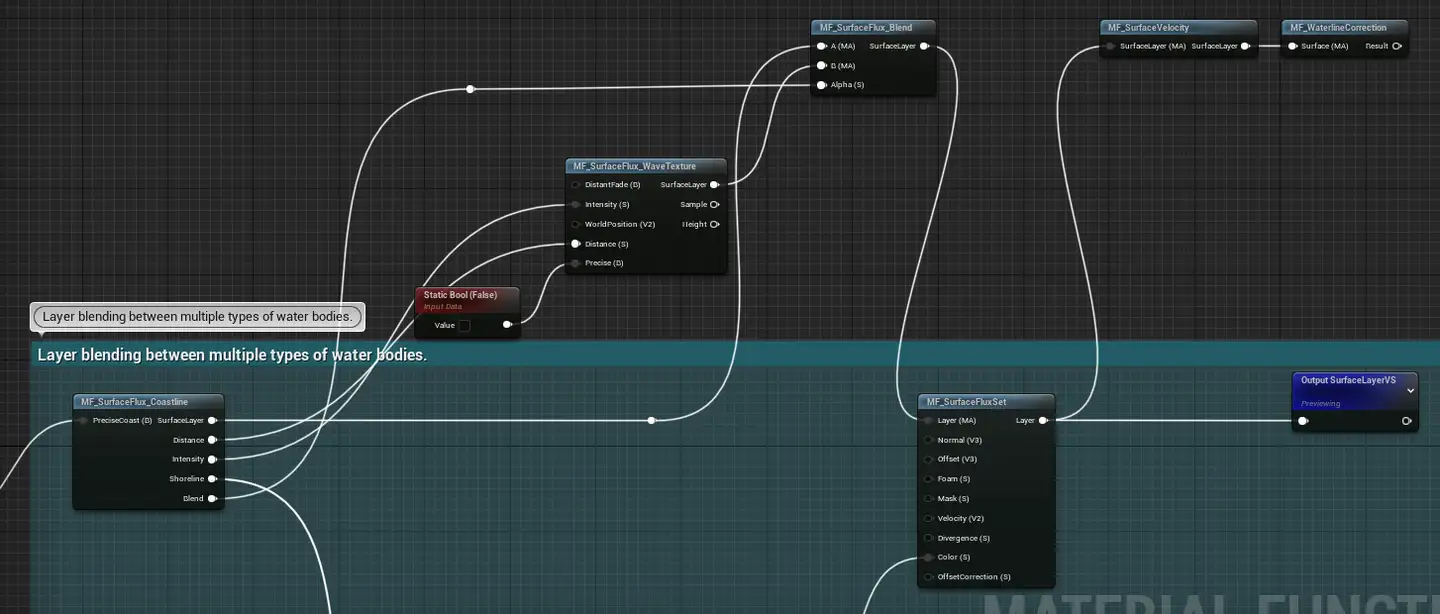Select the MF_SurfaceVelocity node title
Viewport: 1440px width, 614px height.
point(1148,28)
